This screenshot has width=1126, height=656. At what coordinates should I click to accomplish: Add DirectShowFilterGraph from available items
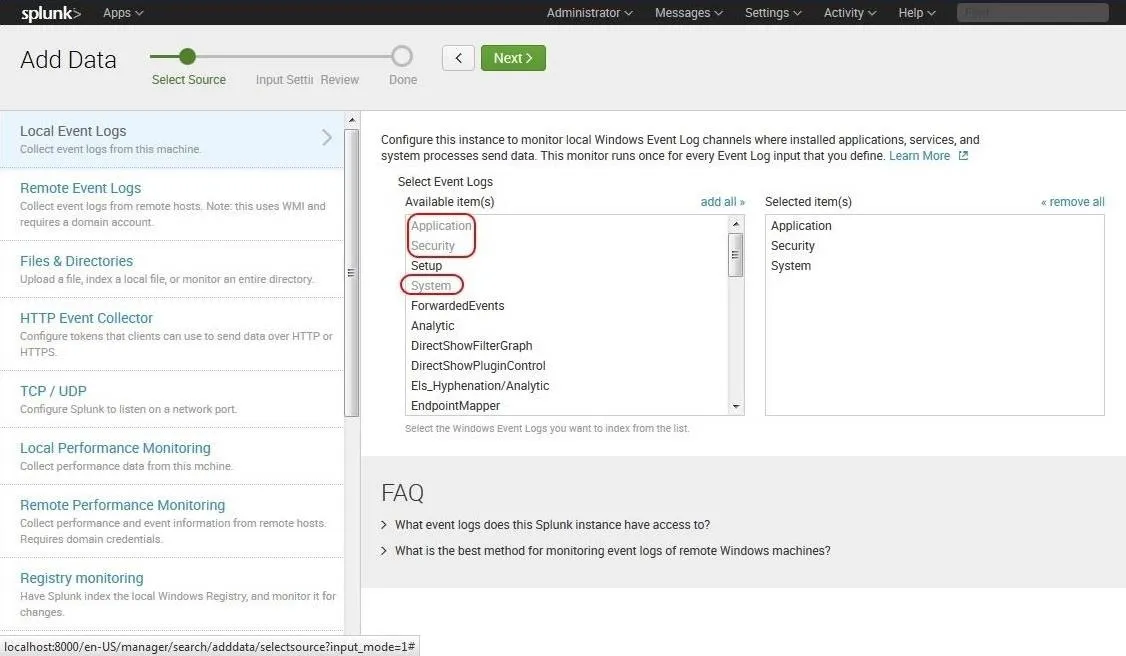(x=471, y=346)
